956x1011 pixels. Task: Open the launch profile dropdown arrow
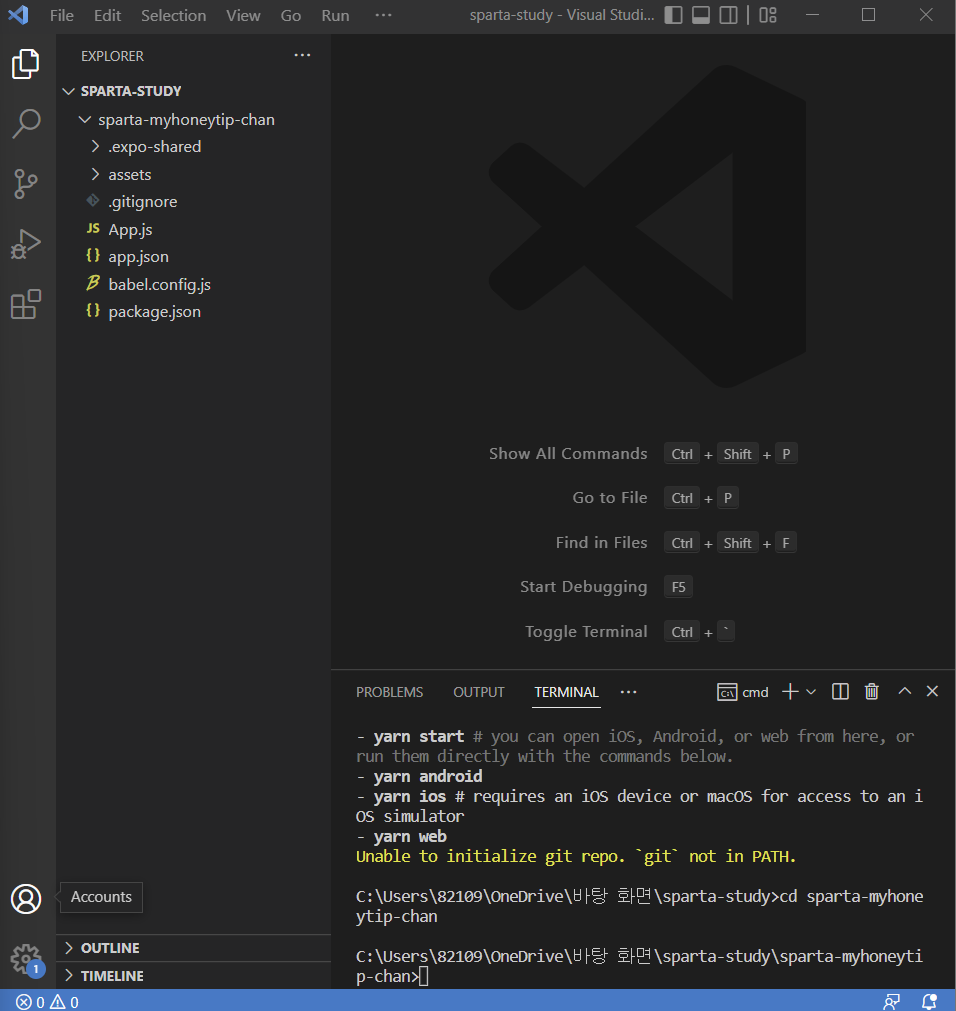tap(811, 692)
